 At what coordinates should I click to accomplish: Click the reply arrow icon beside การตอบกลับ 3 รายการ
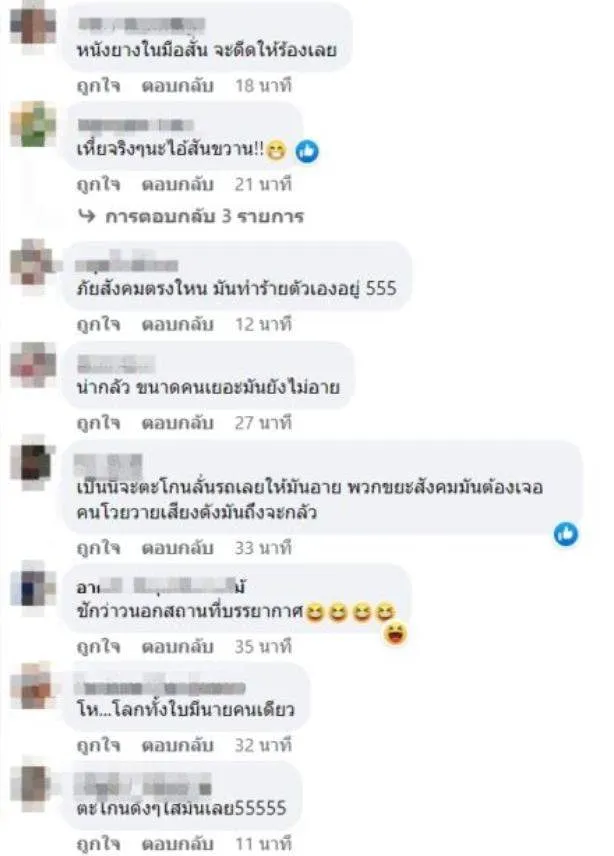[86, 216]
